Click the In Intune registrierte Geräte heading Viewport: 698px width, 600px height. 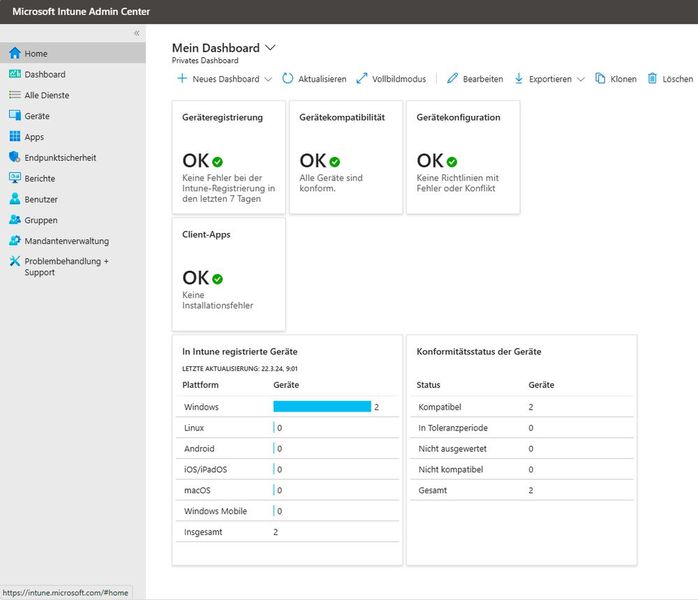coord(239,352)
